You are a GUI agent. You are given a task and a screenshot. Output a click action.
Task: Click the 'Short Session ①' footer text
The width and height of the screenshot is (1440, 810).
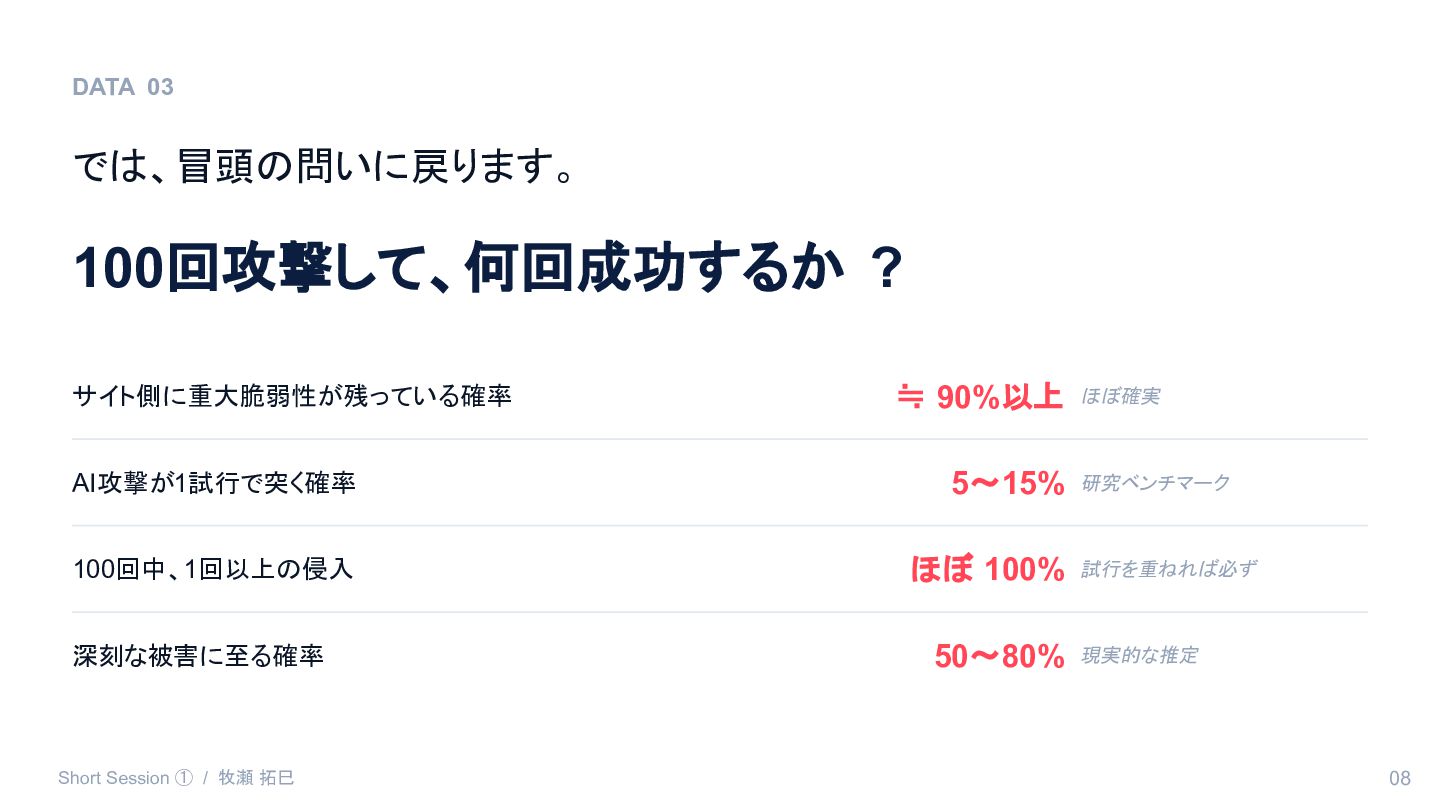(x=125, y=778)
